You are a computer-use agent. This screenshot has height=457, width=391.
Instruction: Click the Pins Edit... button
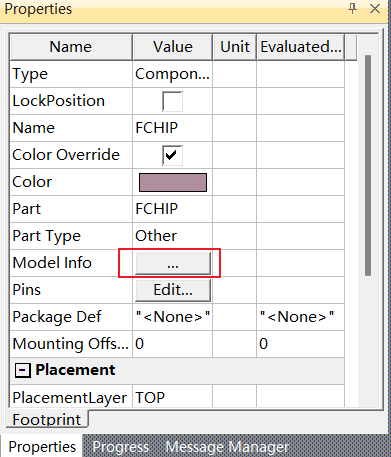173,290
